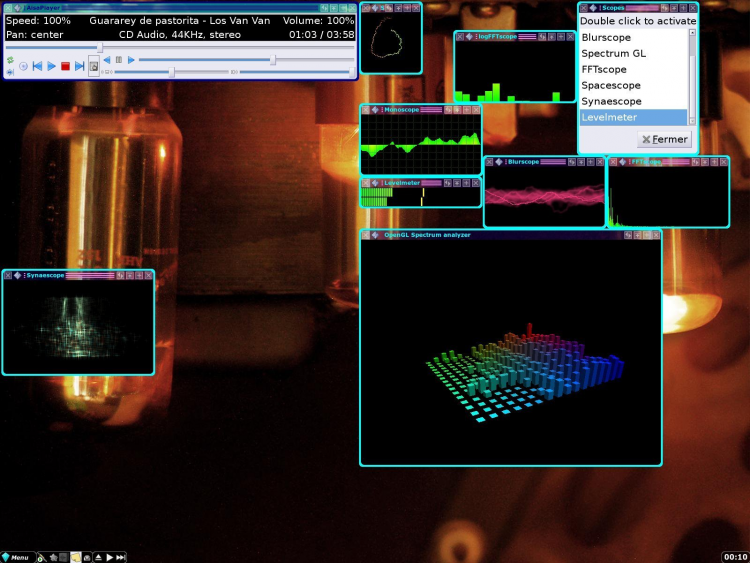The height and width of the screenshot is (563, 750).
Task: Open the playlist window icon
Action: pyautogui.click(x=94, y=66)
